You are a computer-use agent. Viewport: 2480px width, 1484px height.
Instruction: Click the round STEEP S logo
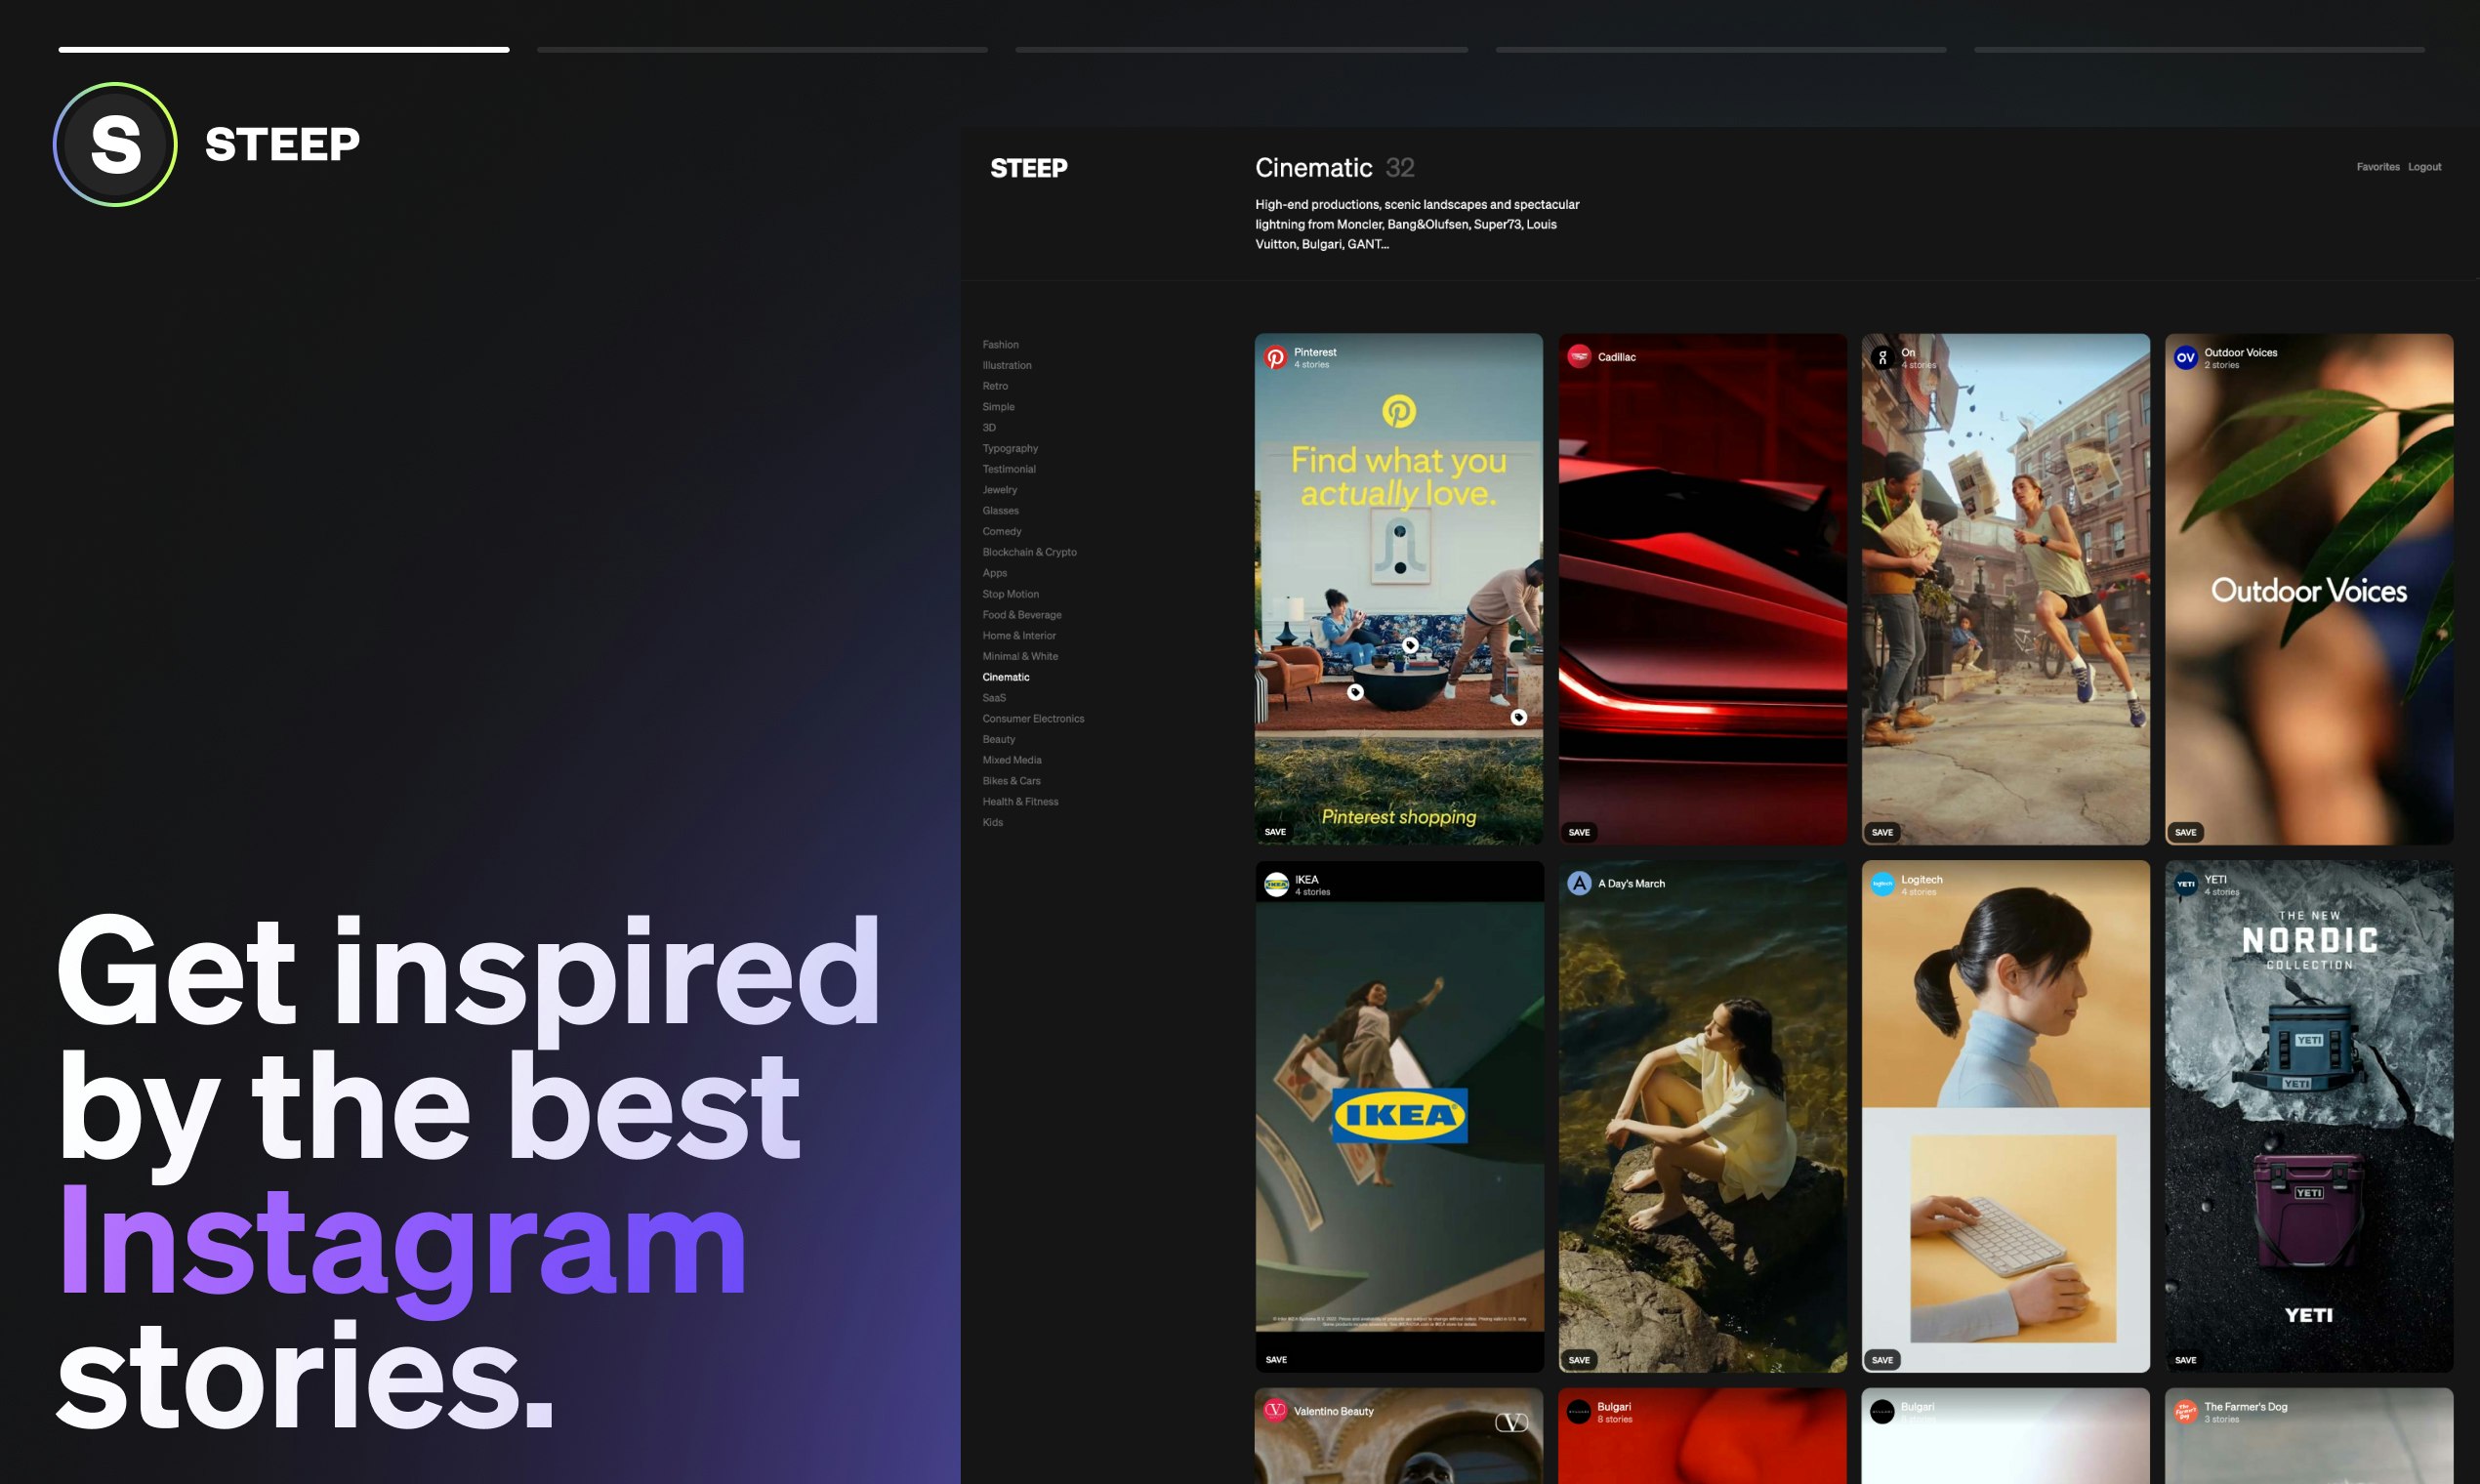point(115,144)
